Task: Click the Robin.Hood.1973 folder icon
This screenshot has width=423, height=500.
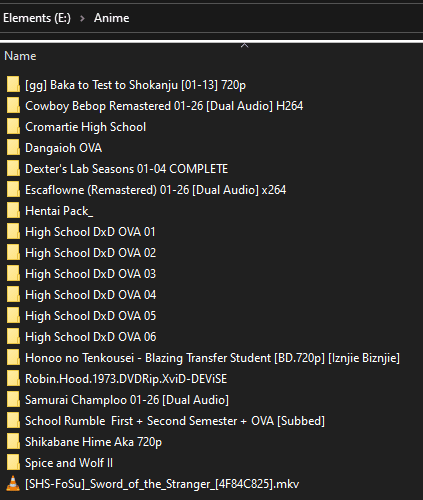Action: pyautogui.click(x=13, y=378)
